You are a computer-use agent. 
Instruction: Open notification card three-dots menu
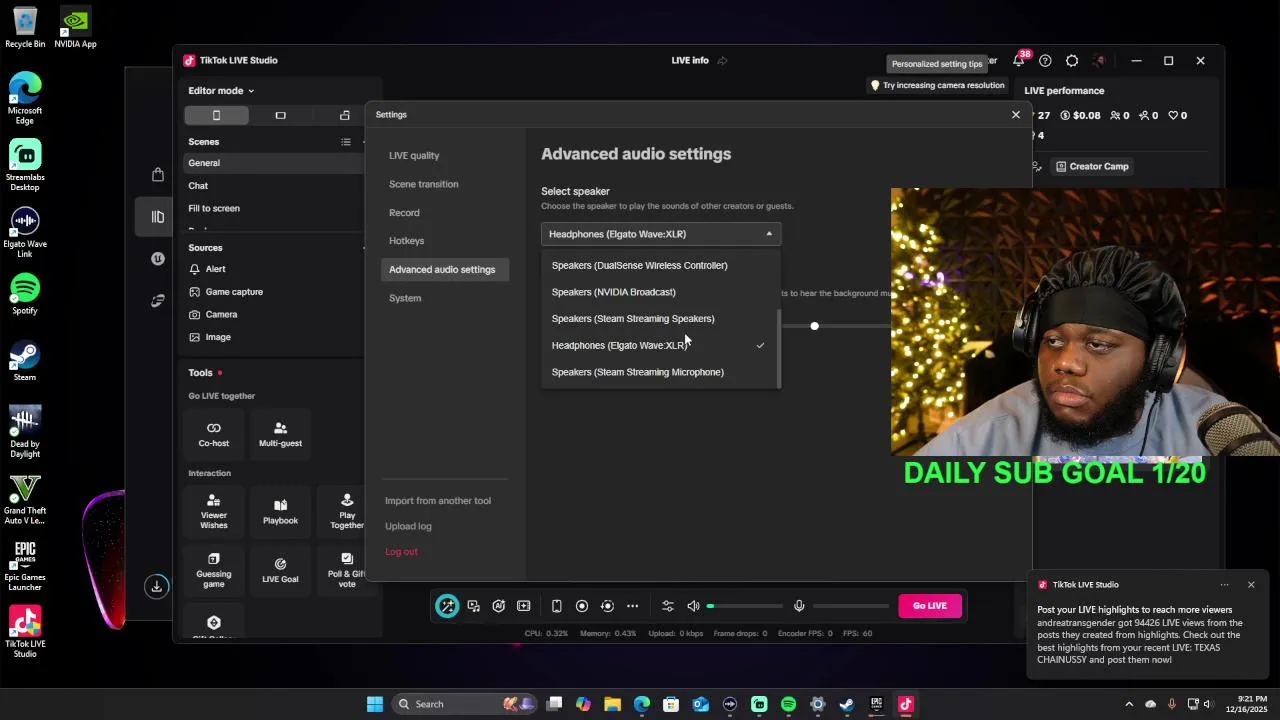[x=1224, y=585]
